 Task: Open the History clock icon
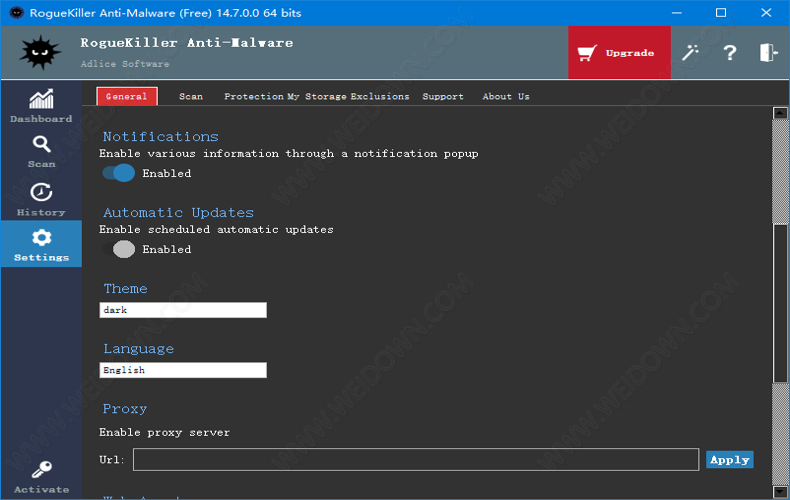coord(41,197)
